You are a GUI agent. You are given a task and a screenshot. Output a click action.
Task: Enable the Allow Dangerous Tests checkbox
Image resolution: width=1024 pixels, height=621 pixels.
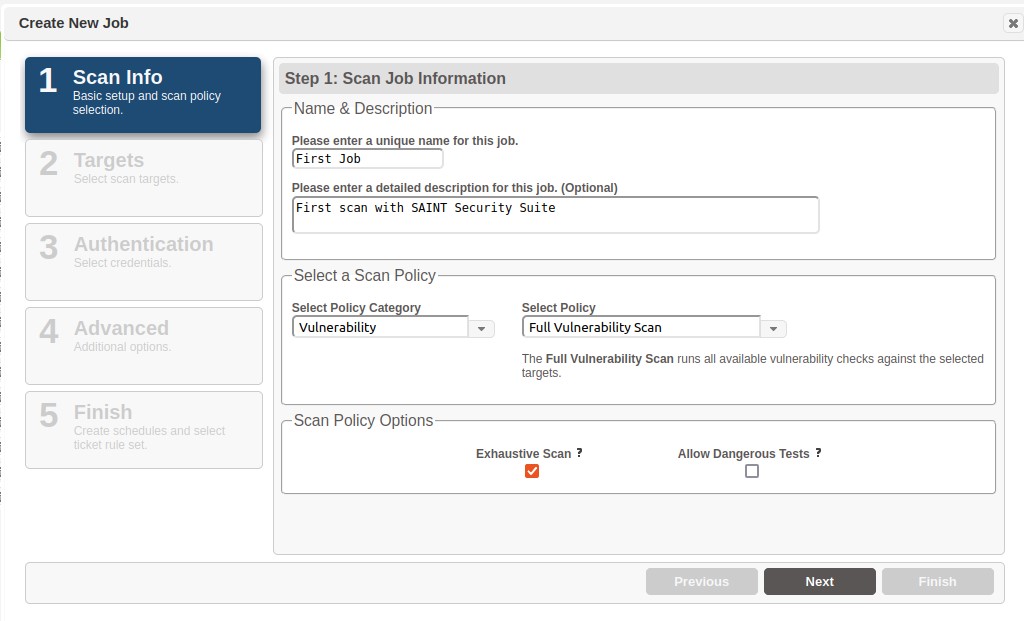coord(752,471)
